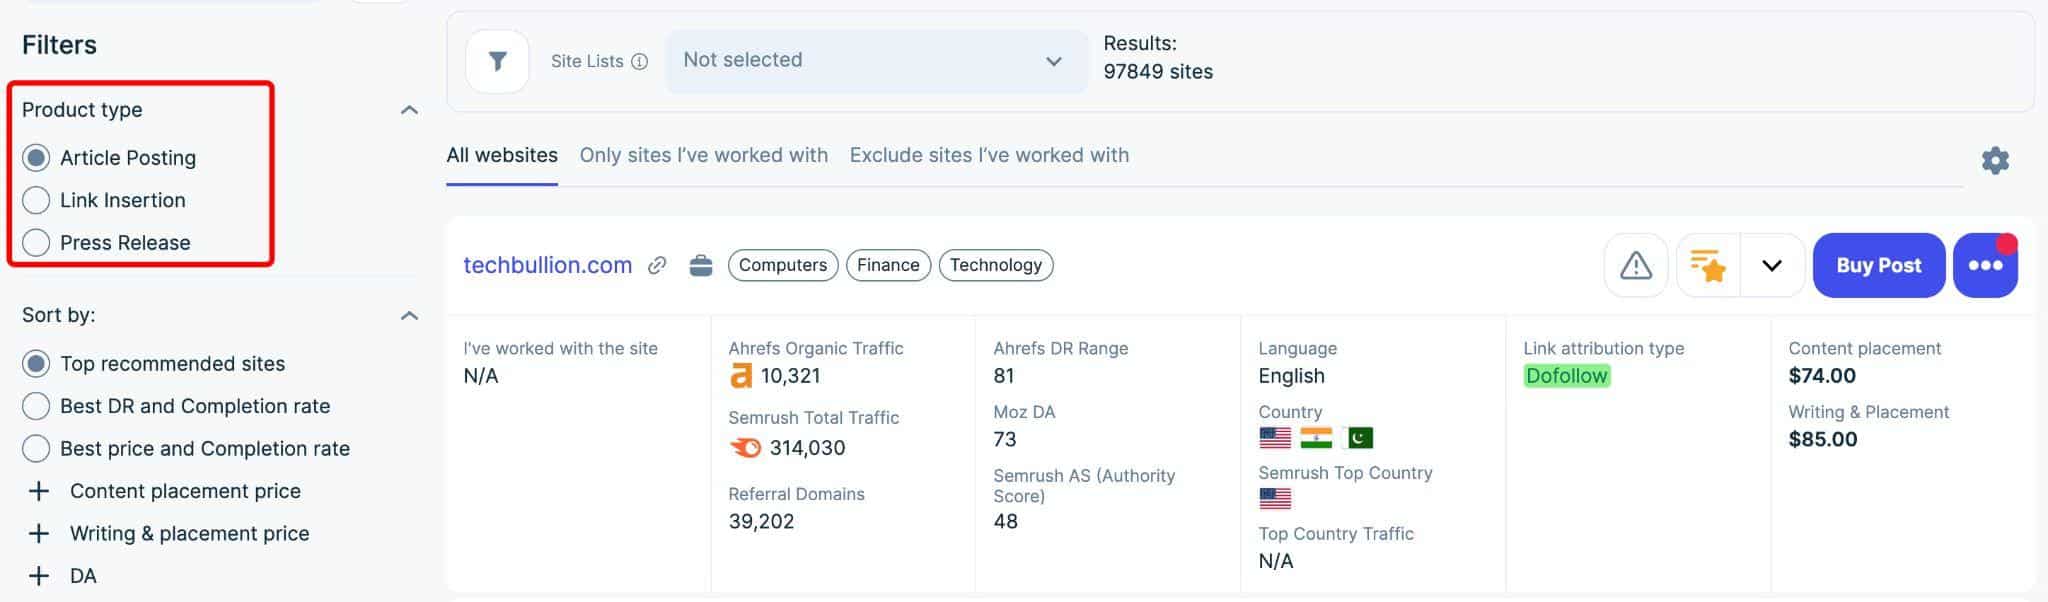Collapse the Sort by section
This screenshot has width=2048, height=602.
(409, 316)
